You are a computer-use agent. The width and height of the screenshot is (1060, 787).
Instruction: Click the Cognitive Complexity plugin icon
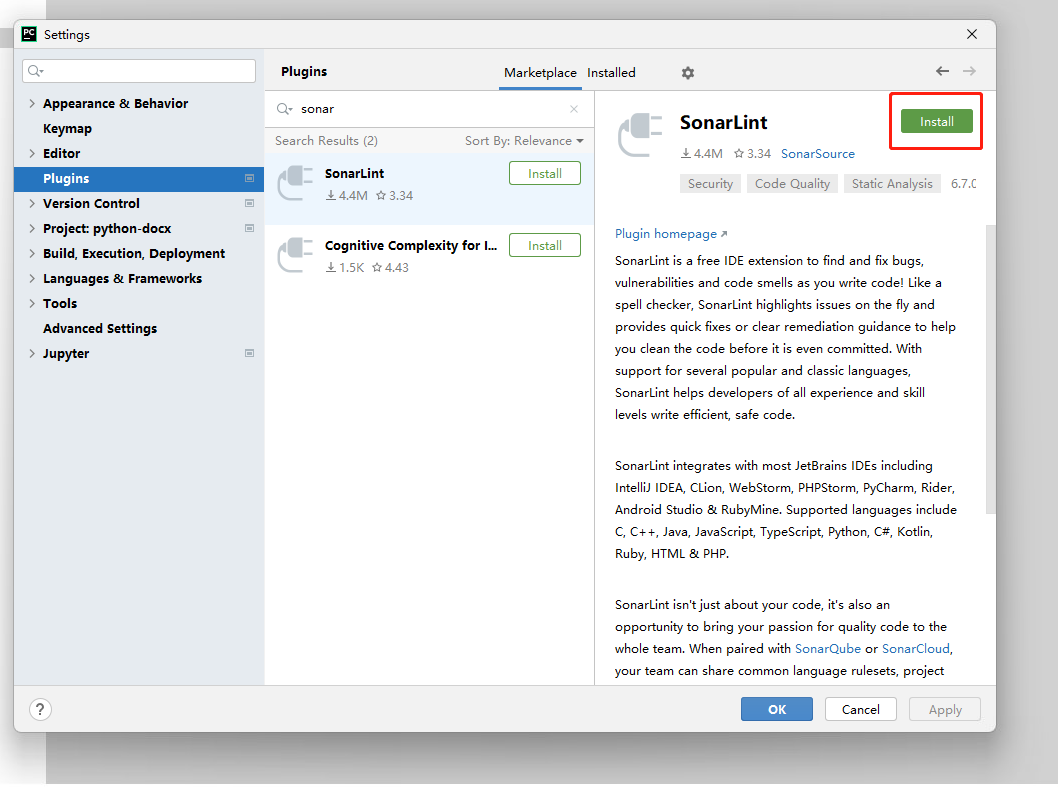point(295,255)
